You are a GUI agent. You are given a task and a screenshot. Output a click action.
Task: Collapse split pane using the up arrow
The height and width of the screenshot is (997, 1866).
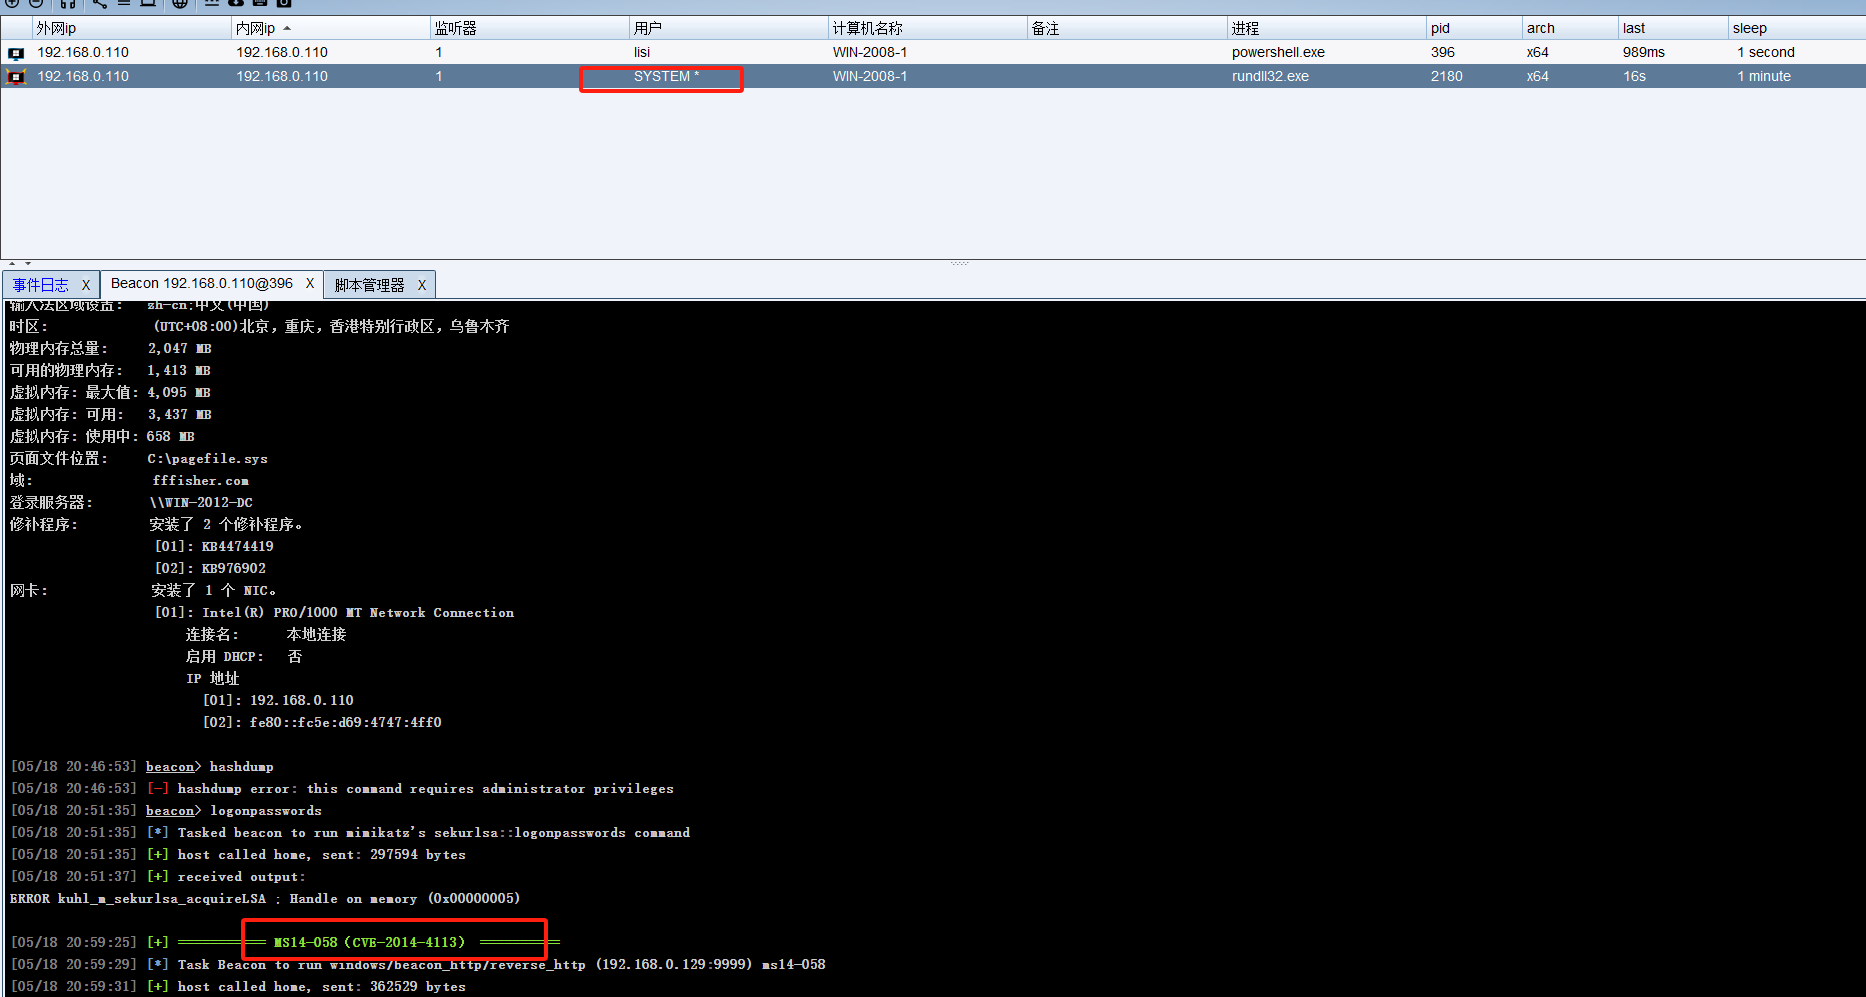click(11, 264)
